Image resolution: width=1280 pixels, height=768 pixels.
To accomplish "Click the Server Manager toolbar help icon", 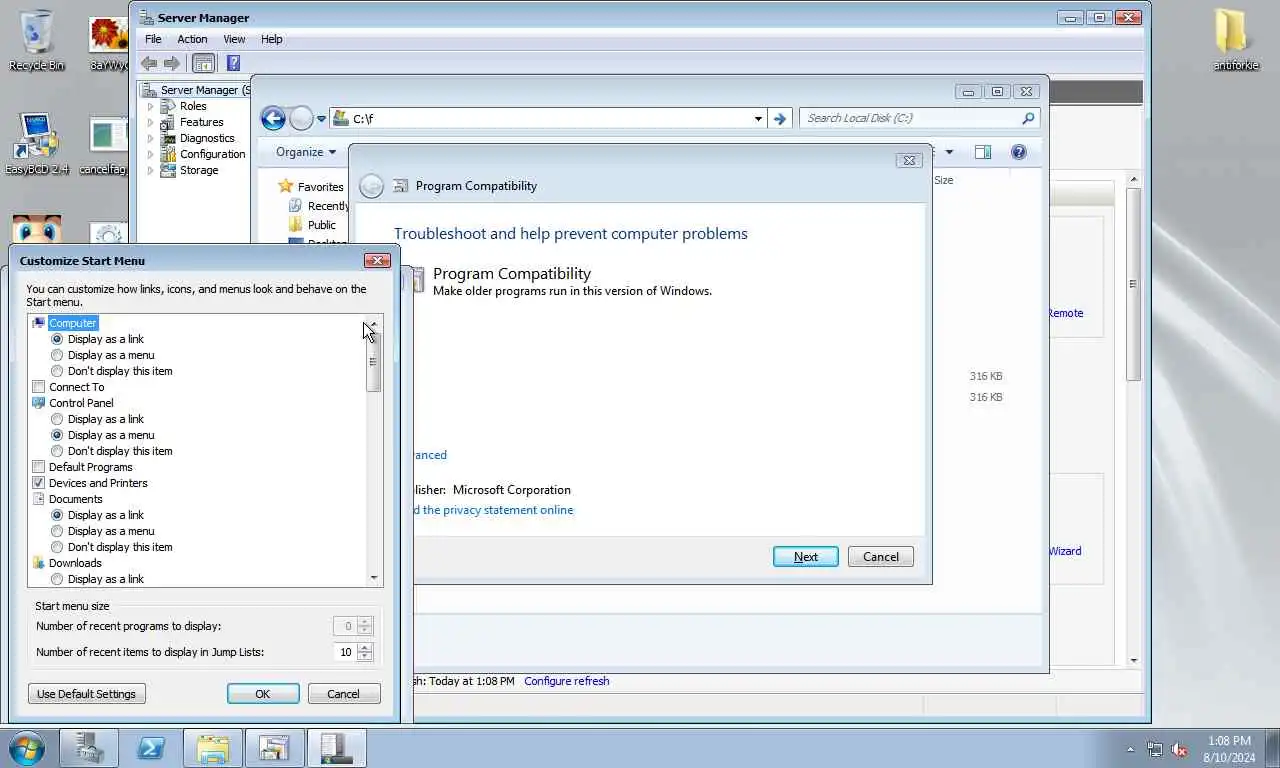I will (233, 63).
